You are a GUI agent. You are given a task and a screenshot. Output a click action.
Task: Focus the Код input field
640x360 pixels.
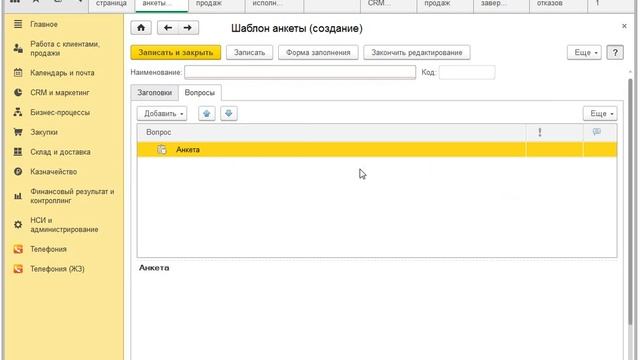tap(467, 72)
